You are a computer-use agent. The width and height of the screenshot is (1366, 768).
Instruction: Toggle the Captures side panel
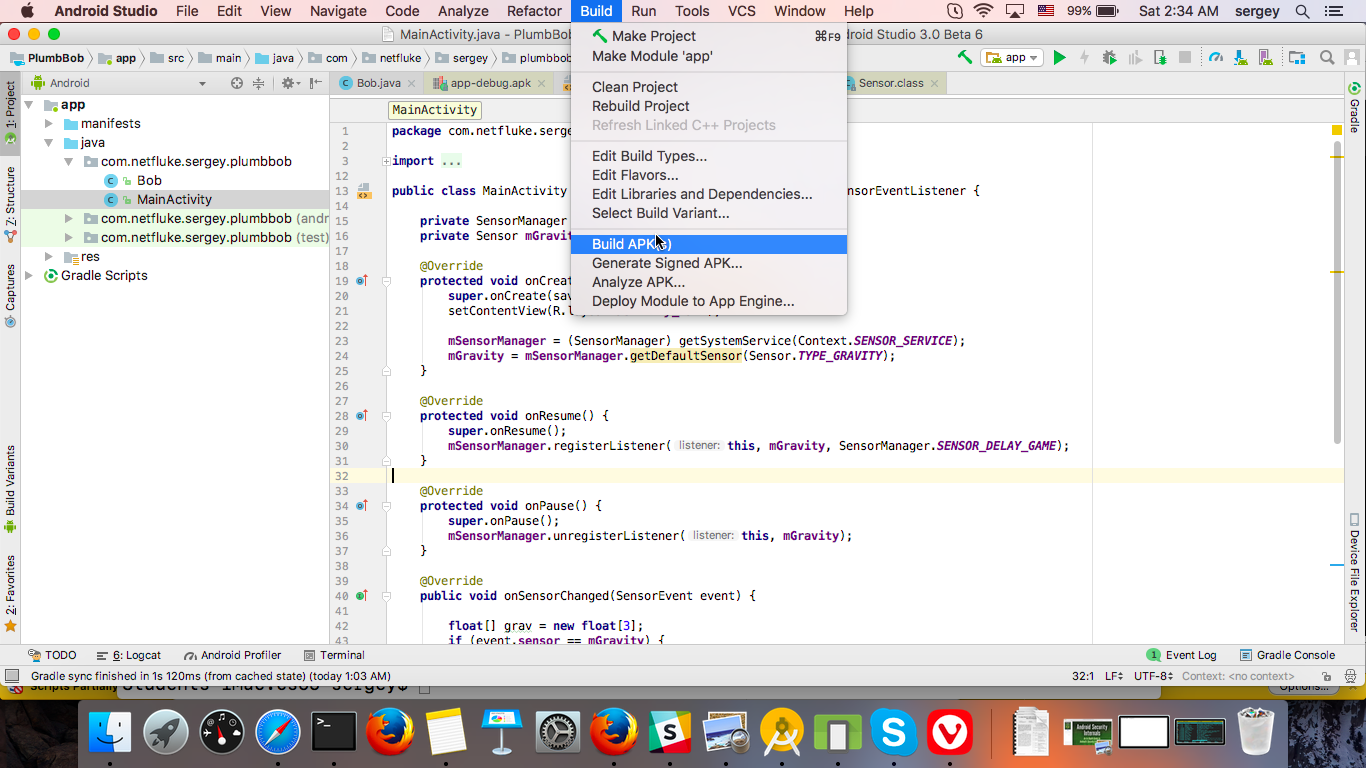coord(10,295)
